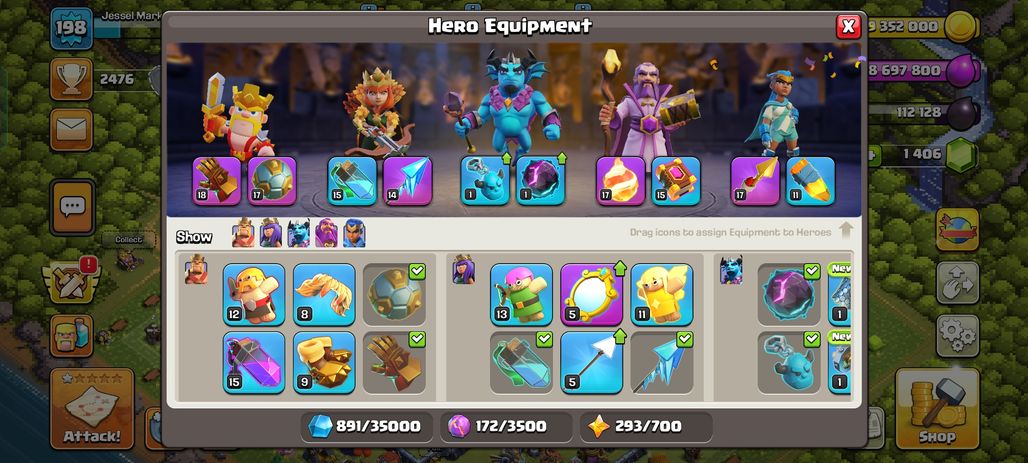This screenshot has height=463, width=1028.
Task: Toggle Barbarian King filter in Show row
Action: (243, 233)
